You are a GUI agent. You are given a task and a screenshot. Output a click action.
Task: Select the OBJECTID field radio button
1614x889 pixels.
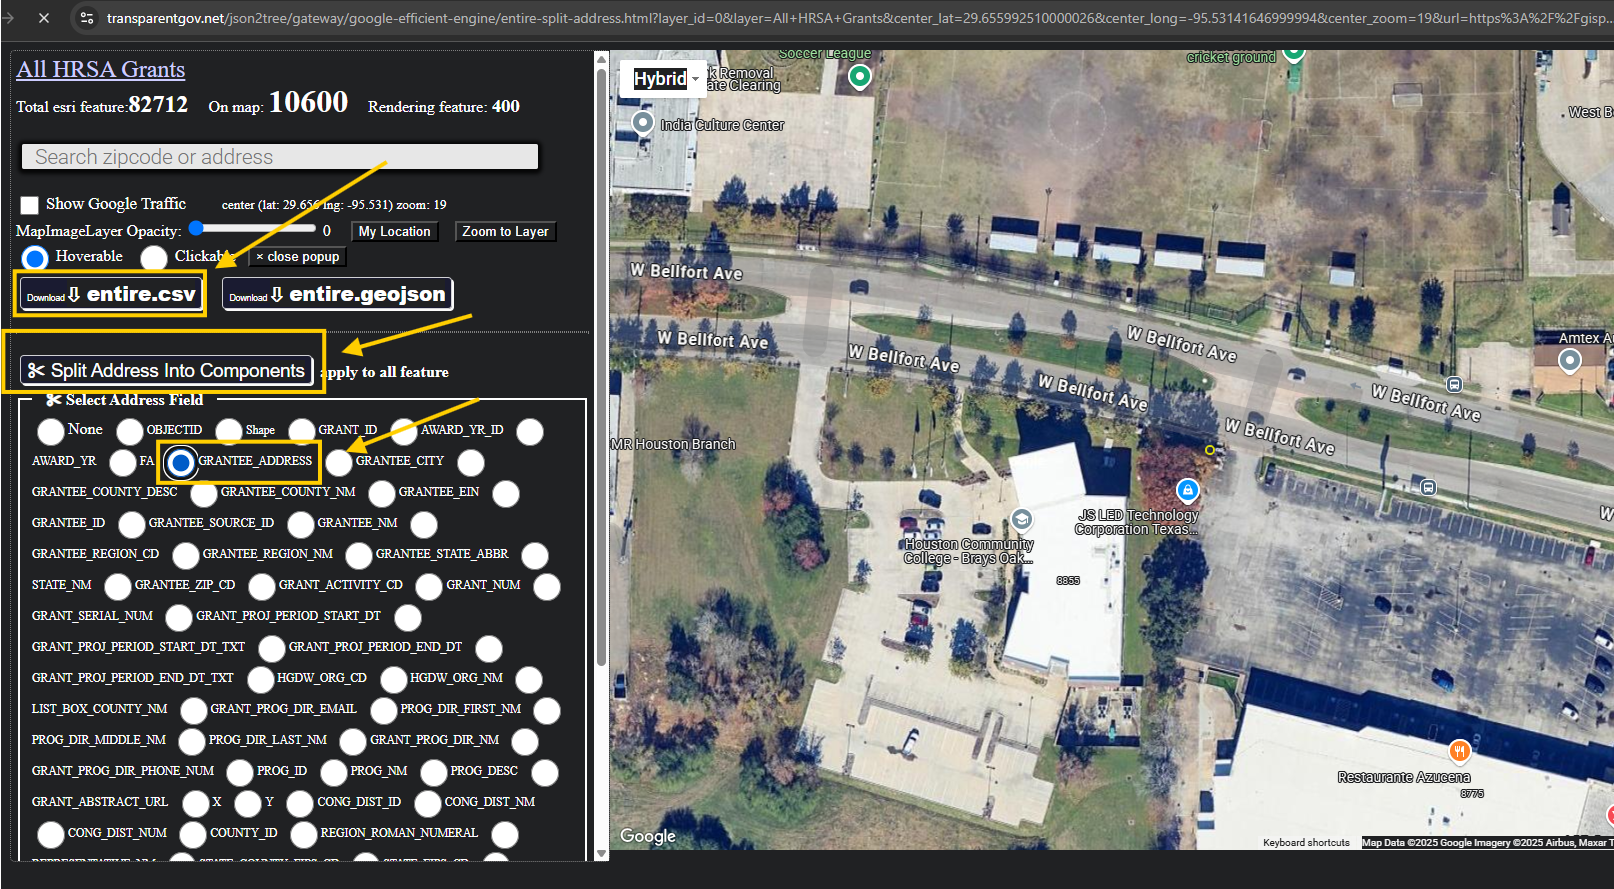[130, 432]
